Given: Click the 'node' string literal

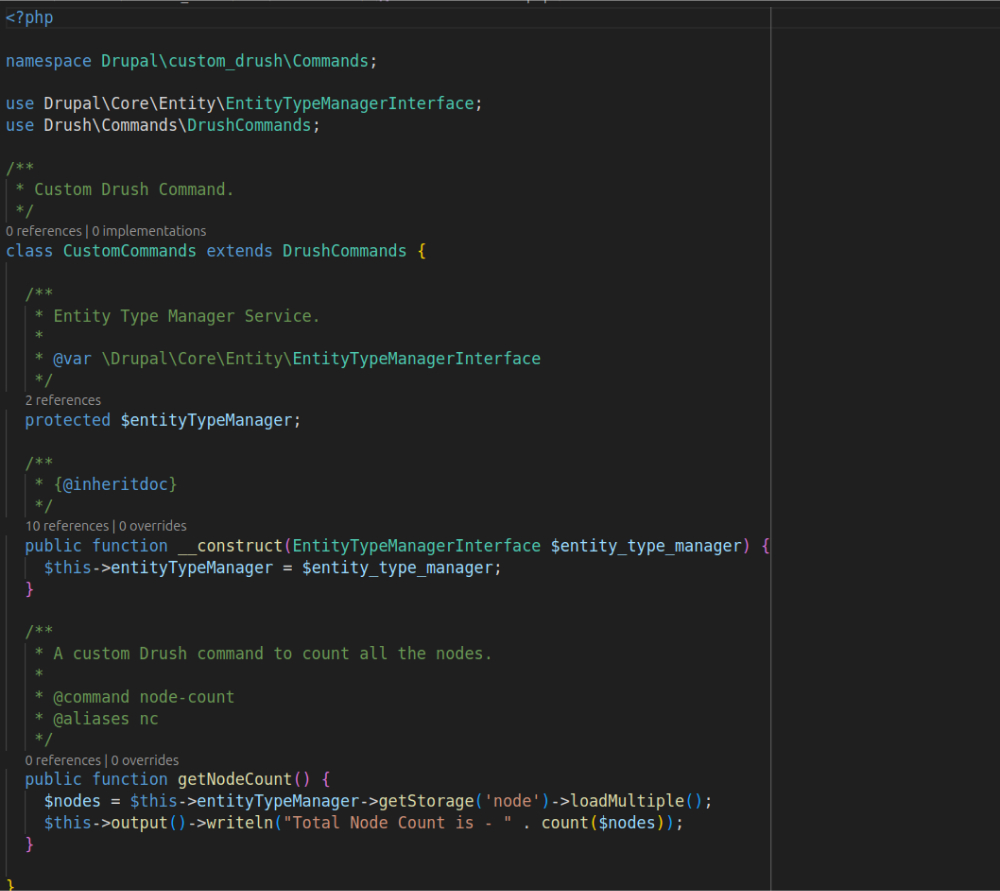Looking at the screenshot, I should tap(512, 801).
